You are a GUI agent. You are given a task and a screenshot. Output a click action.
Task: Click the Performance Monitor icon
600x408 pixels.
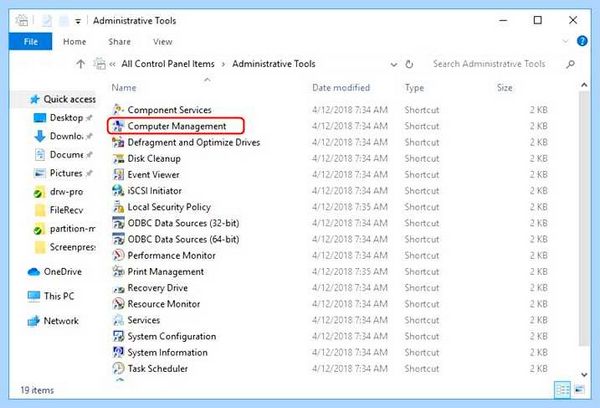[x=118, y=255]
